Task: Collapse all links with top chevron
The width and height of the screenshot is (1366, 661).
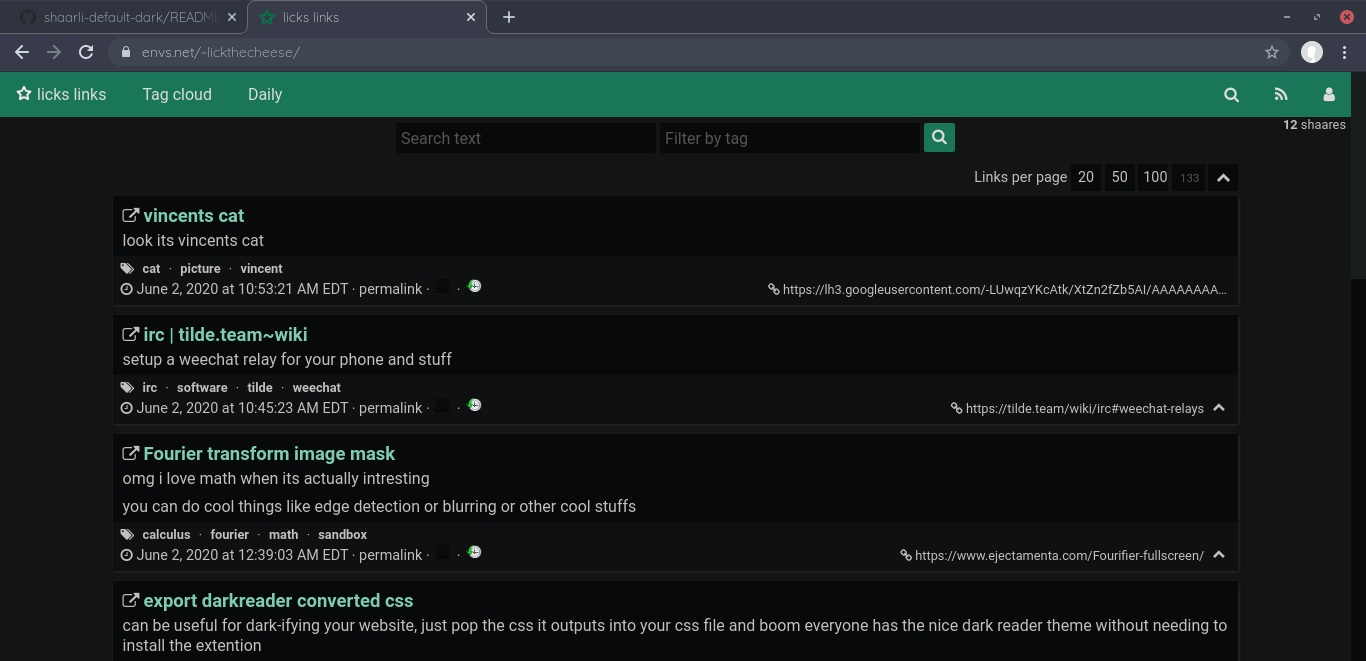Action: [x=1222, y=178]
